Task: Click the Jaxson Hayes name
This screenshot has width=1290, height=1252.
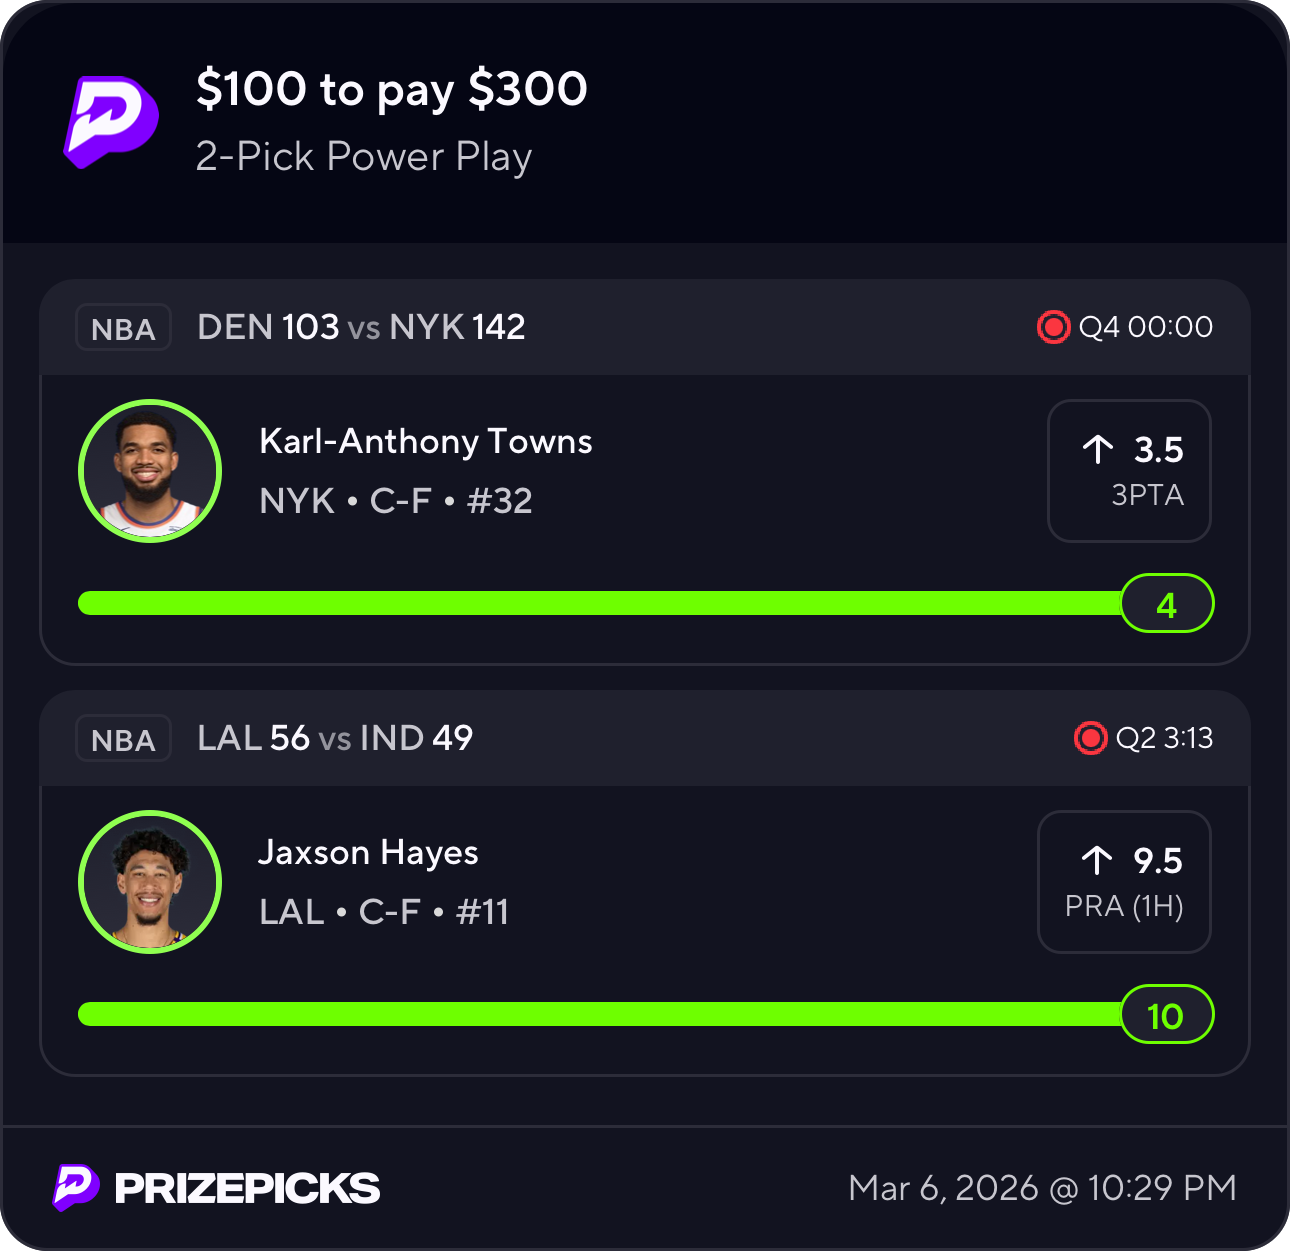Action: pos(368,852)
